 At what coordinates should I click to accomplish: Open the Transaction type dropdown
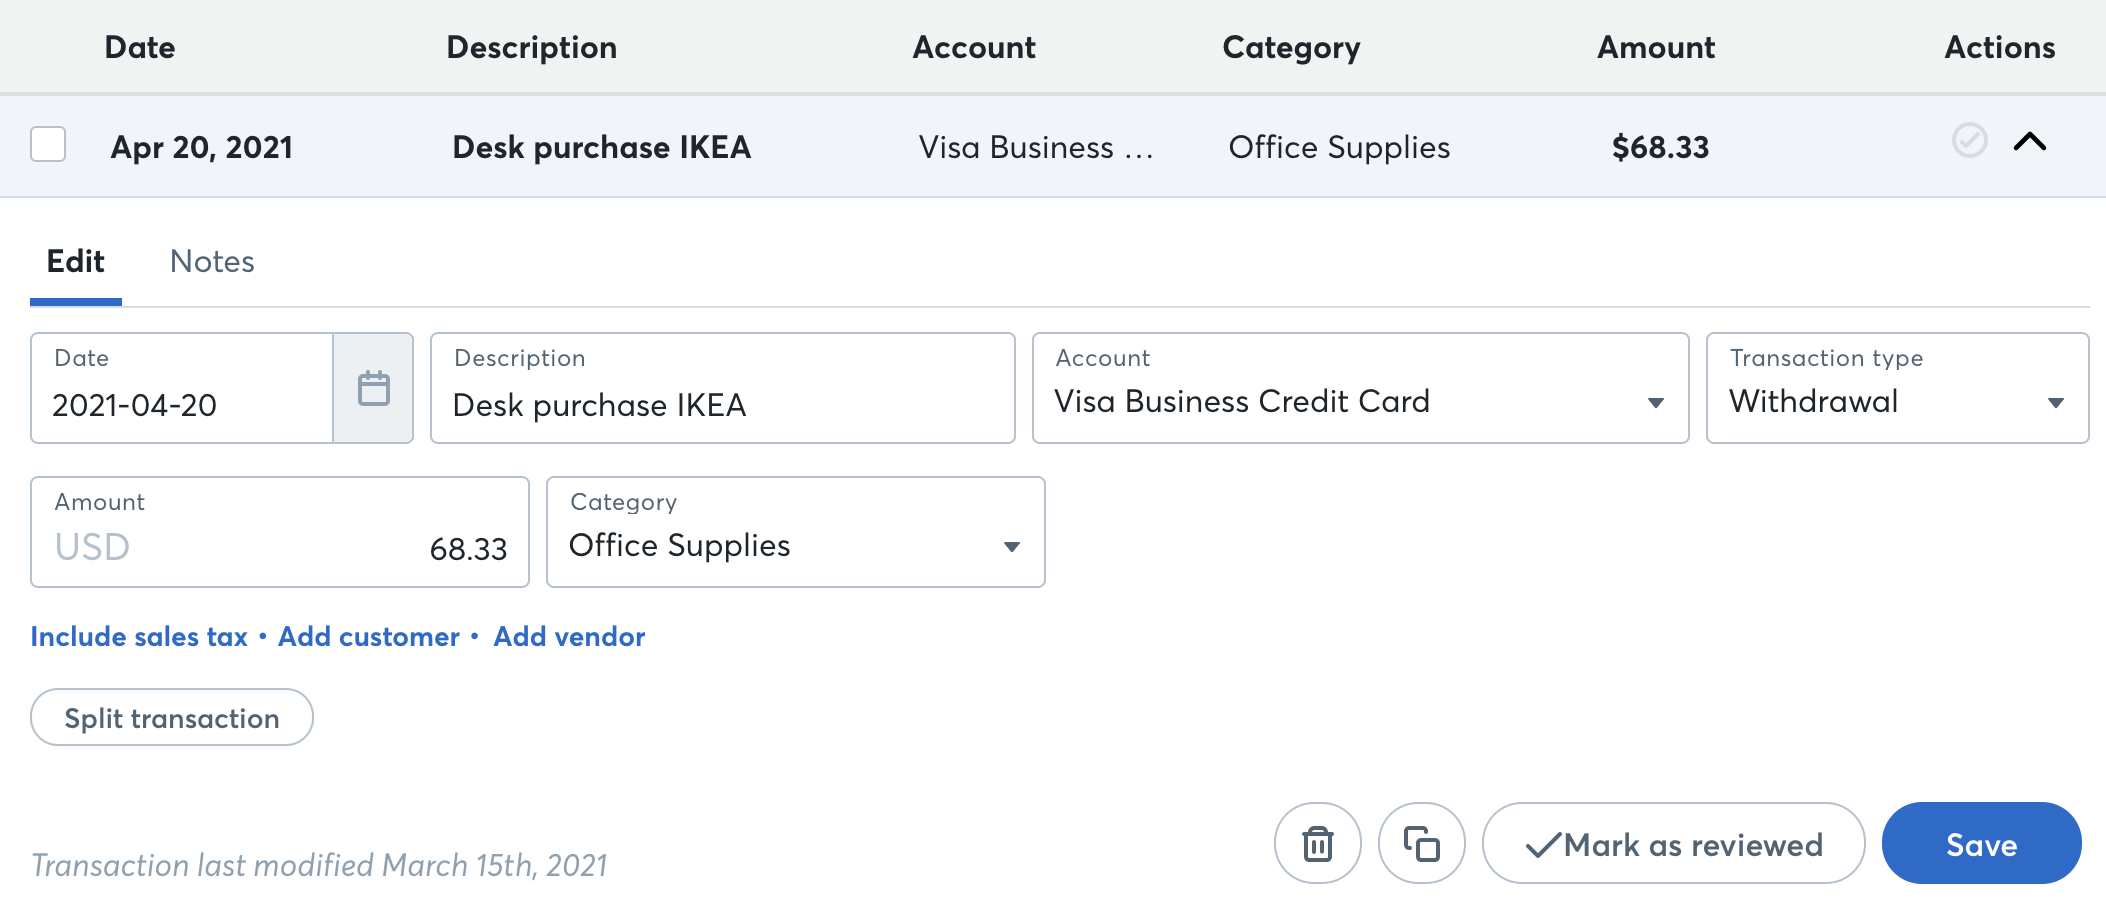pyautogui.click(x=2056, y=401)
